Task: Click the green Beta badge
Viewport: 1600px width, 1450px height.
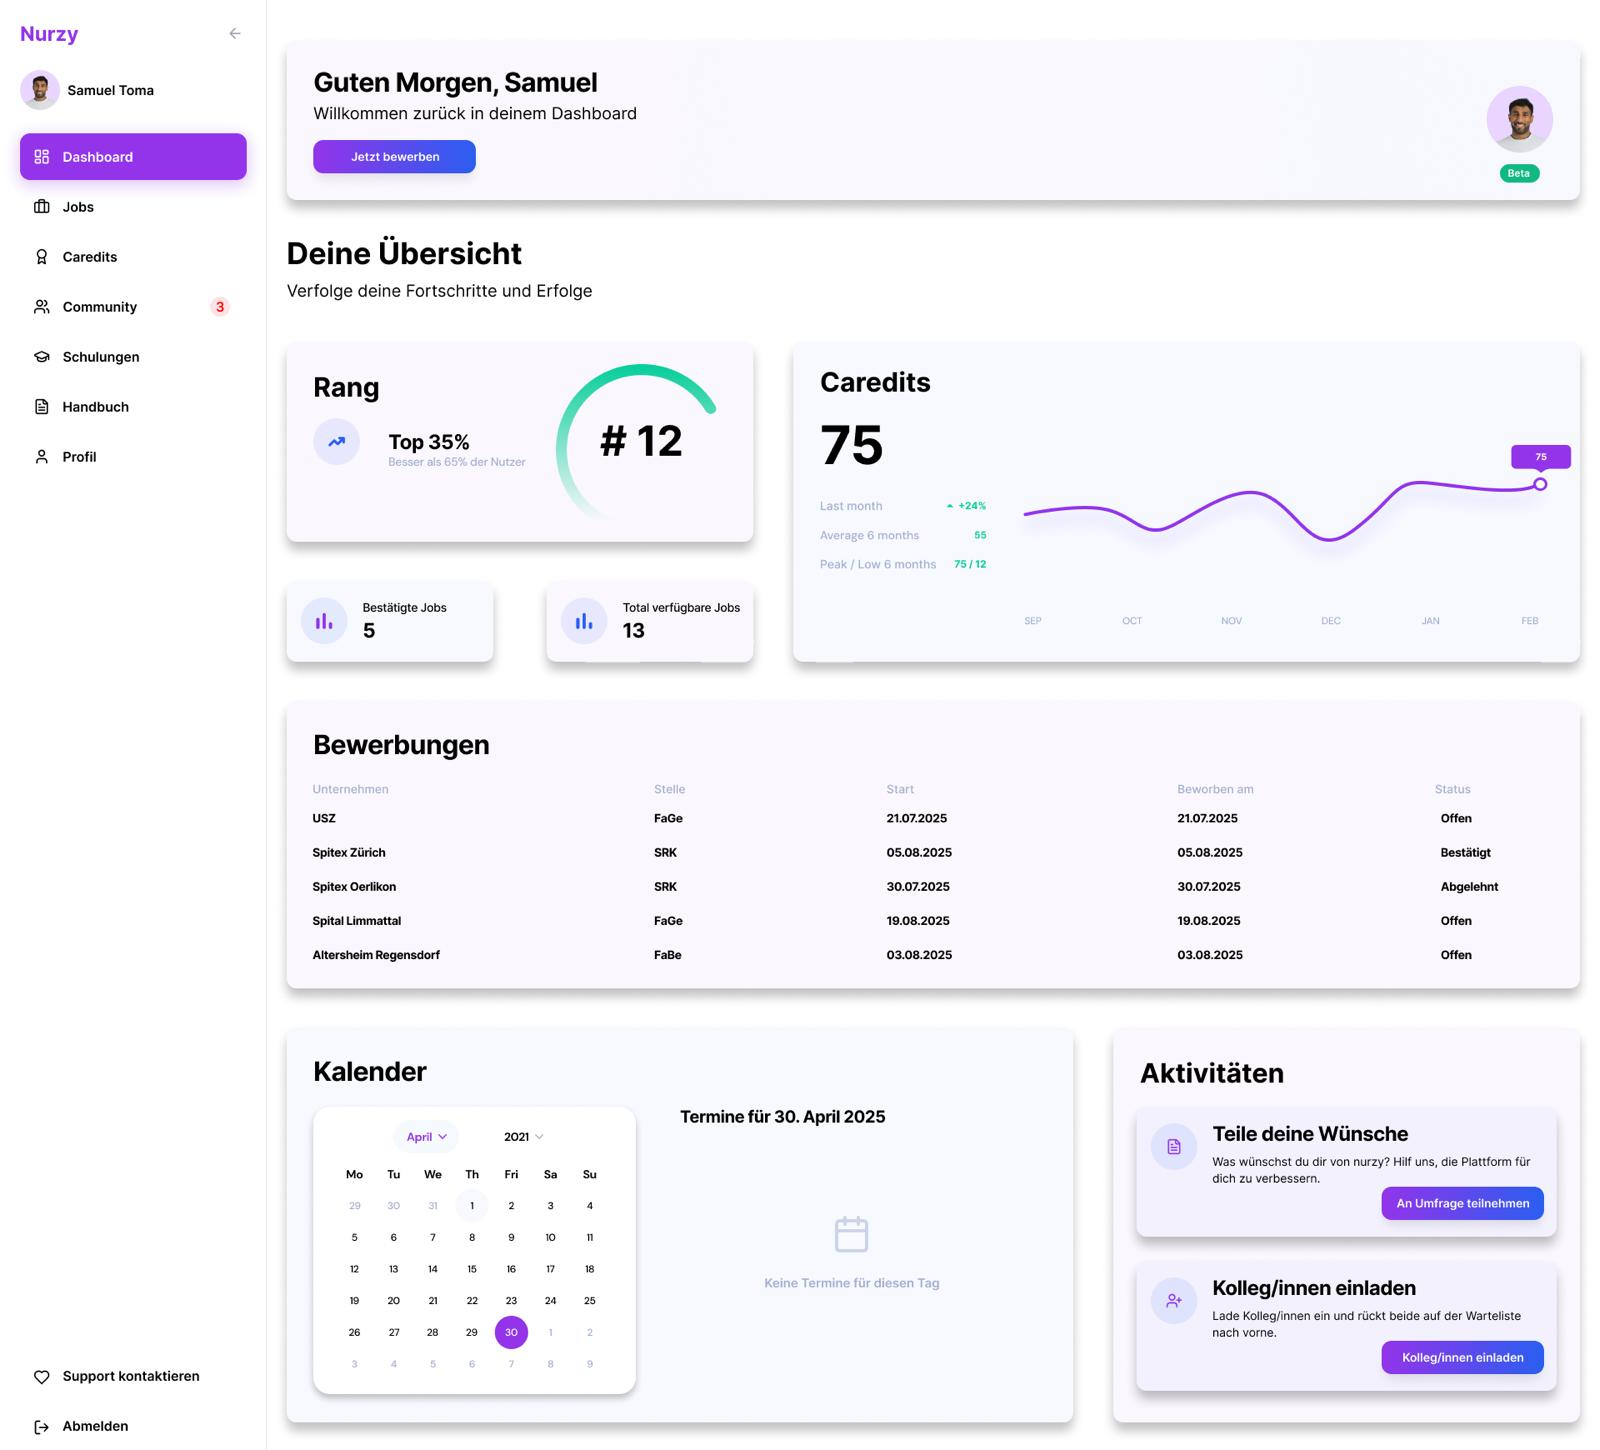Action: pos(1519,173)
